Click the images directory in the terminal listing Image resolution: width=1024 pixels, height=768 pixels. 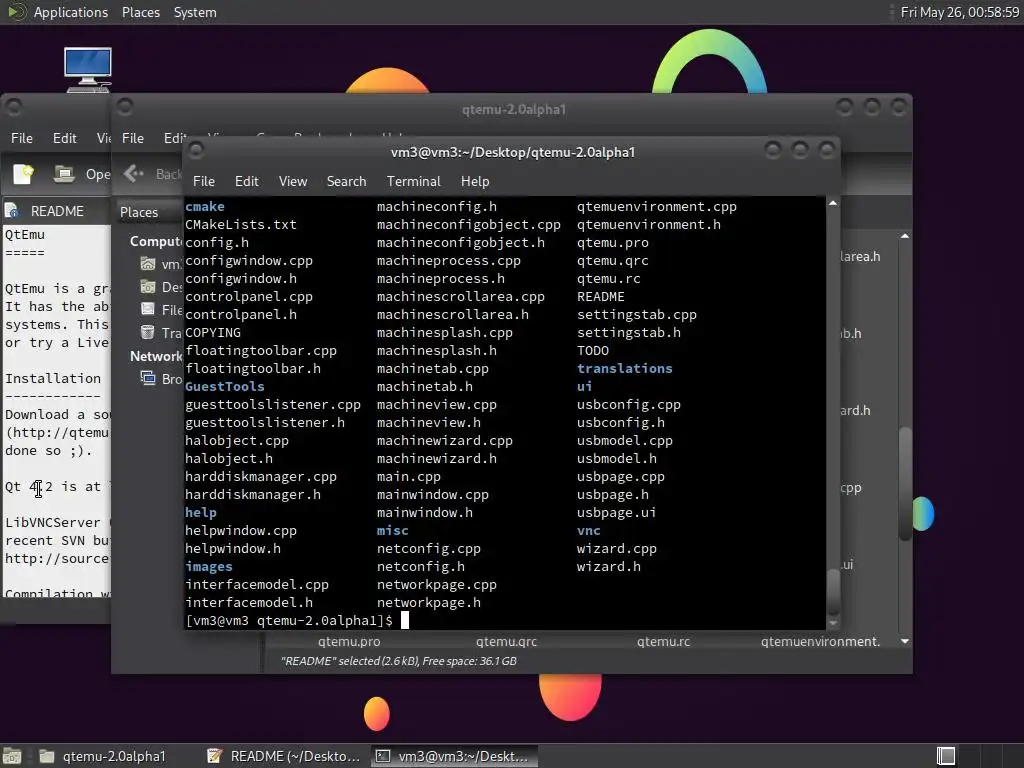click(209, 566)
